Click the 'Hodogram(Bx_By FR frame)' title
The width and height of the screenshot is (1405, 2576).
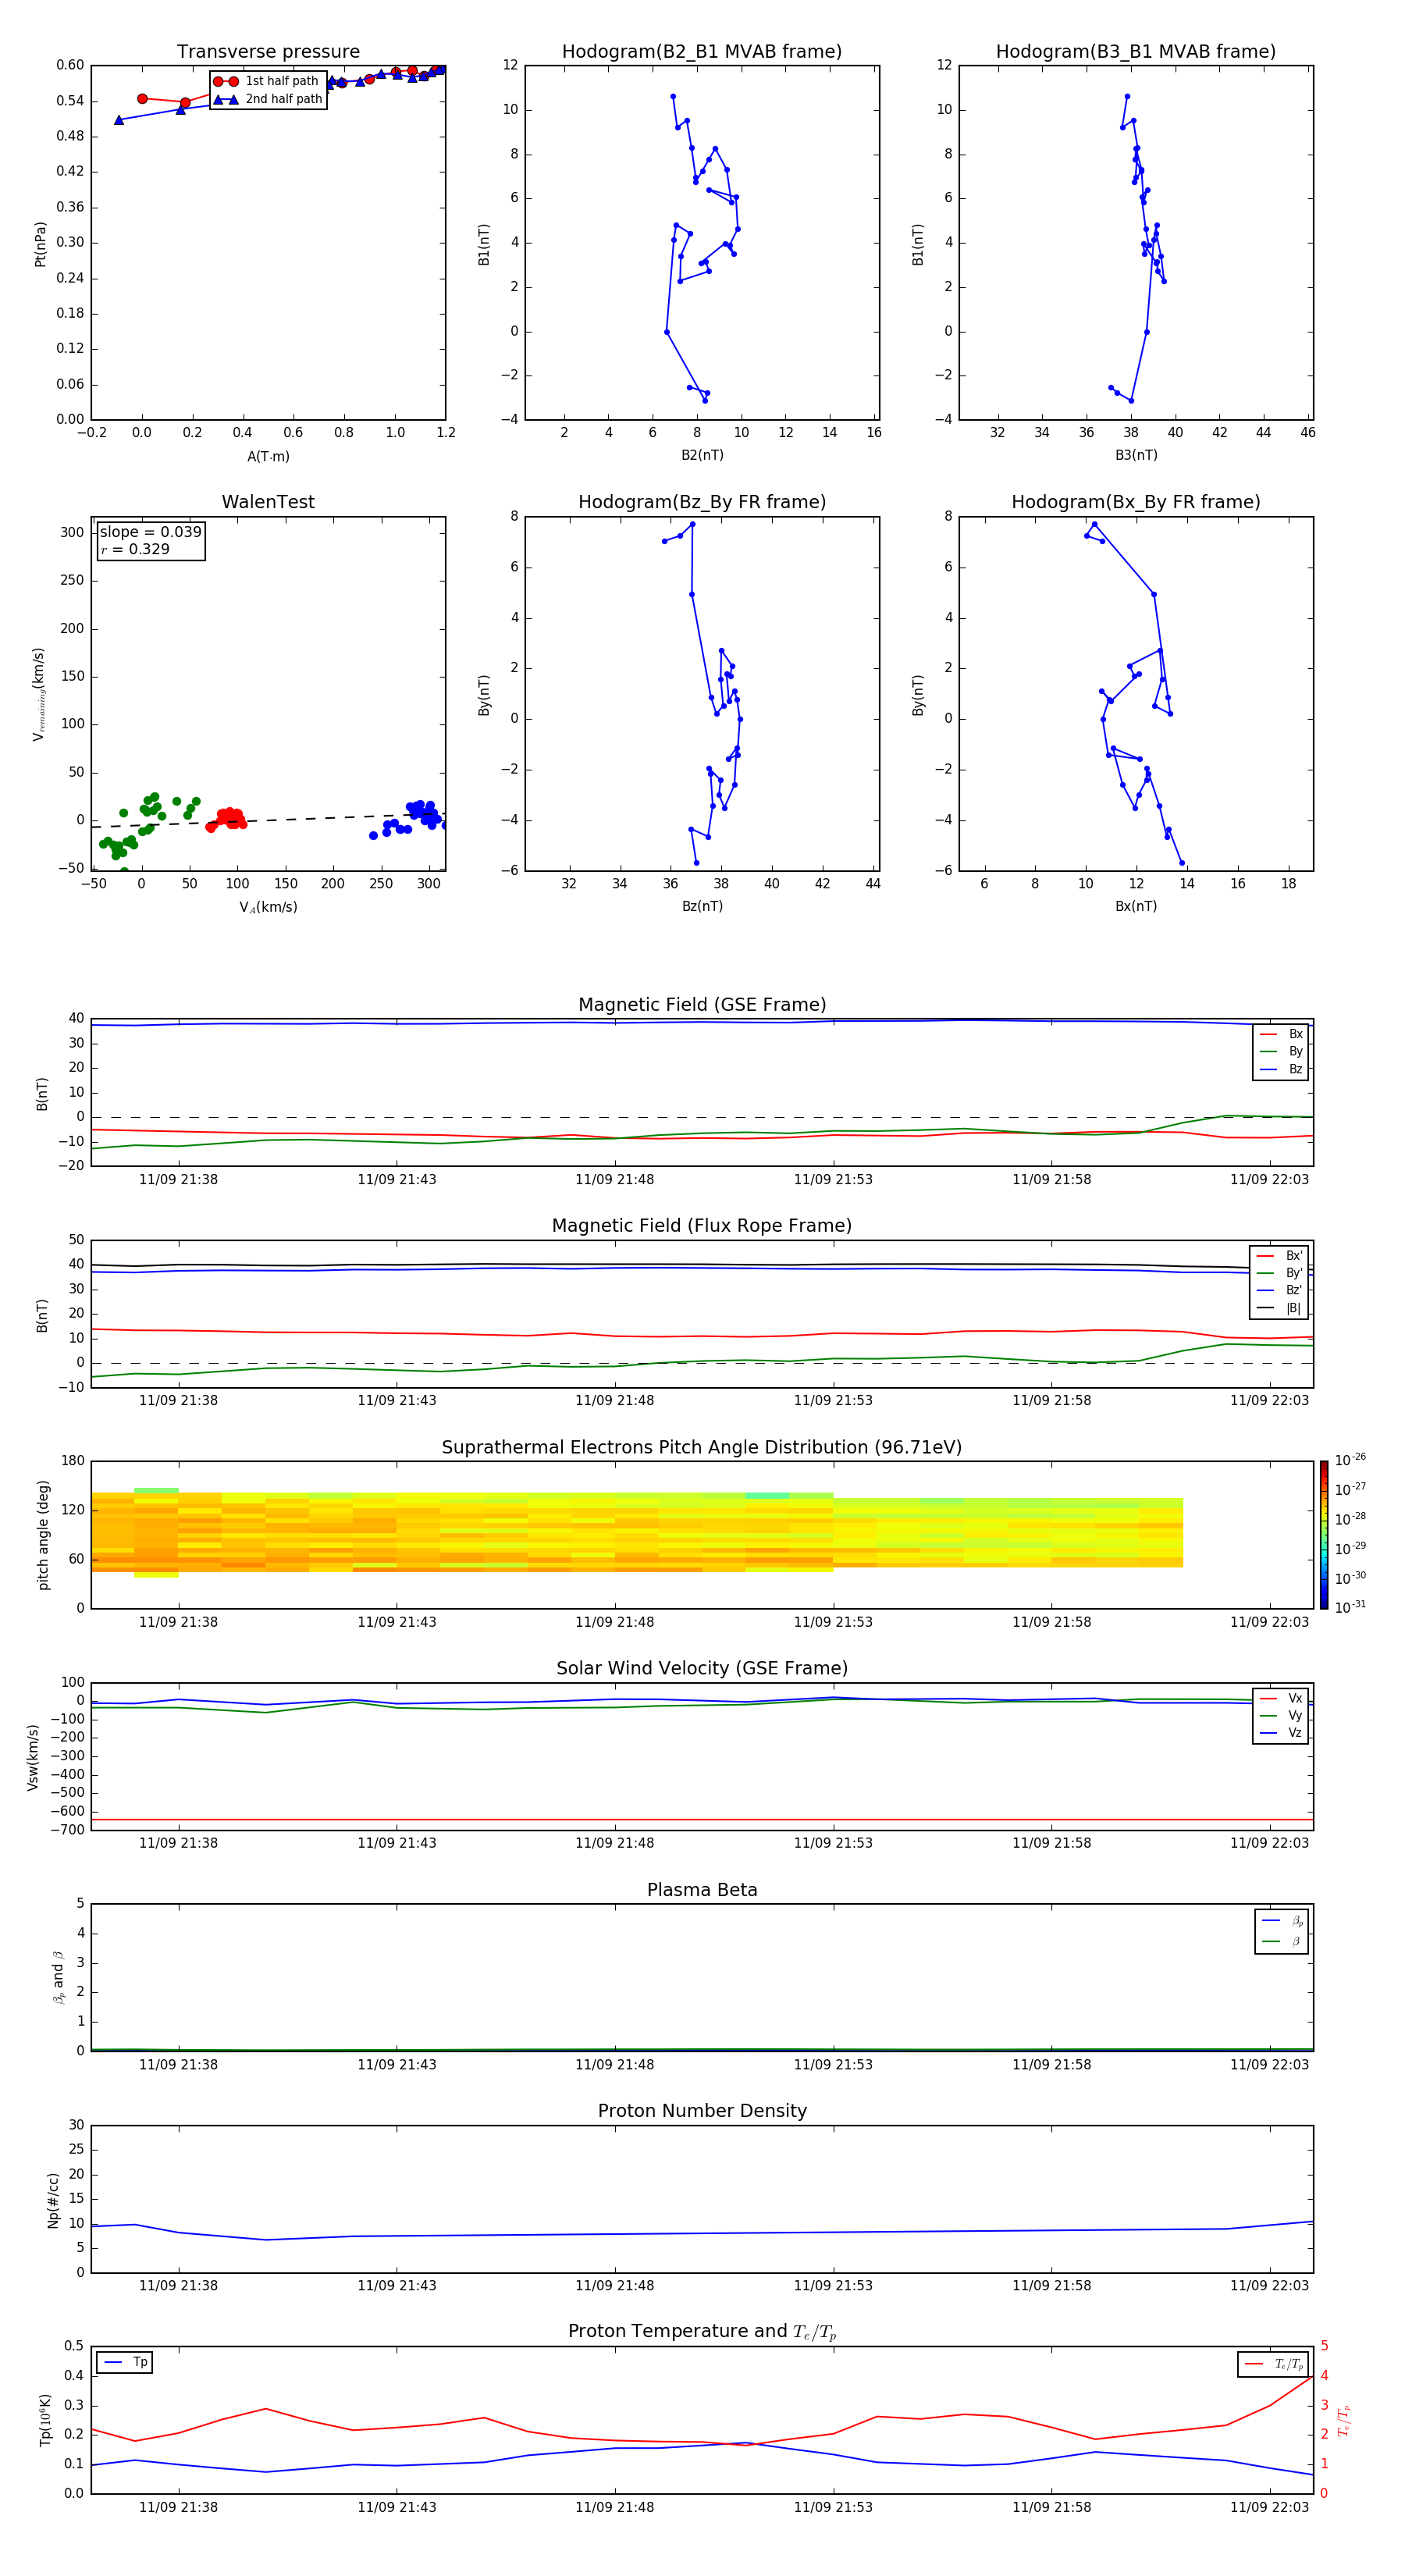(1136, 502)
